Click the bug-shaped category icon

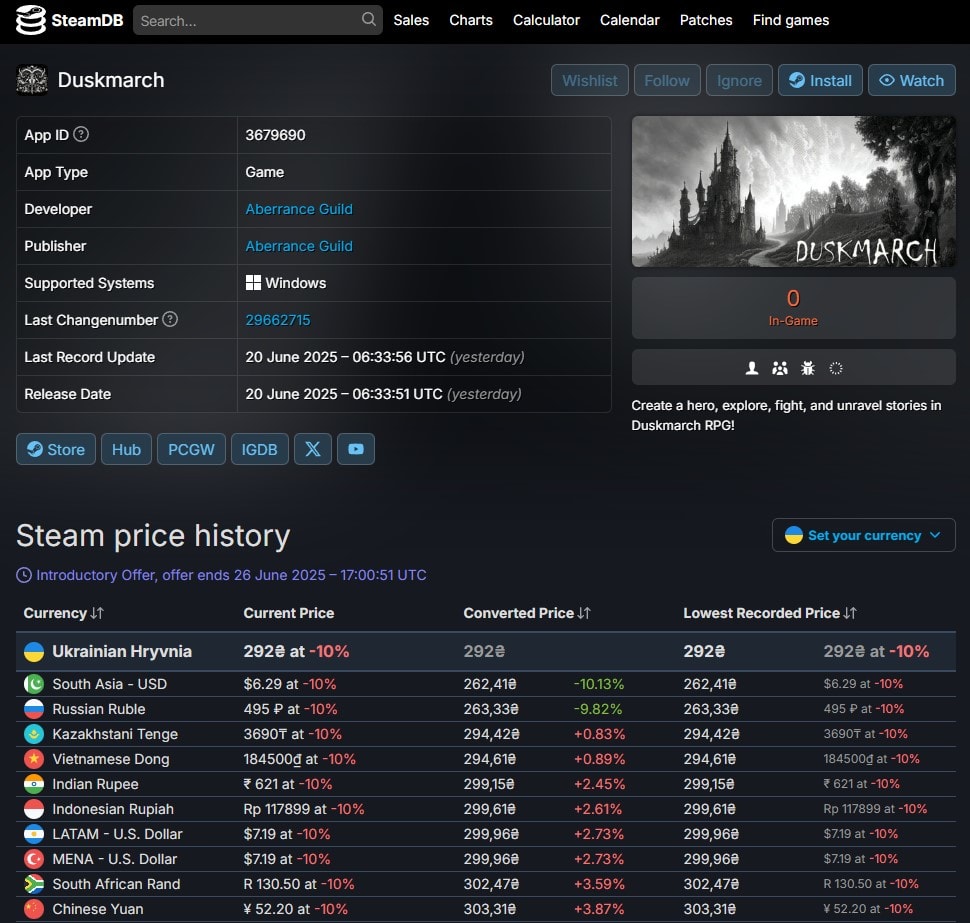click(807, 369)
